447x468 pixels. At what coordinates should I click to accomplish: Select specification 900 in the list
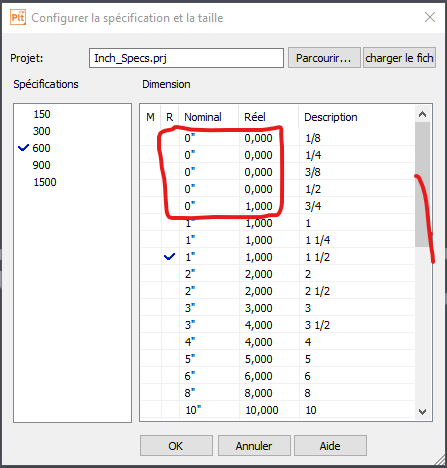pos(42,165)
